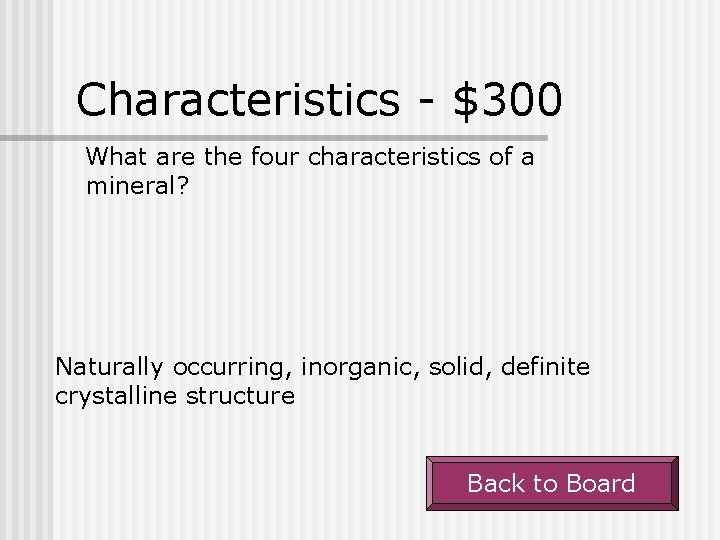Click the Back to Board button
The height and width of the screenshot is (540, 720).
(x=552, y=484)
